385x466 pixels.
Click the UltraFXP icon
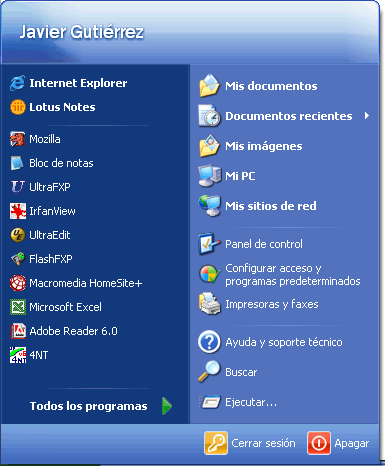click(x=17, y=187)
